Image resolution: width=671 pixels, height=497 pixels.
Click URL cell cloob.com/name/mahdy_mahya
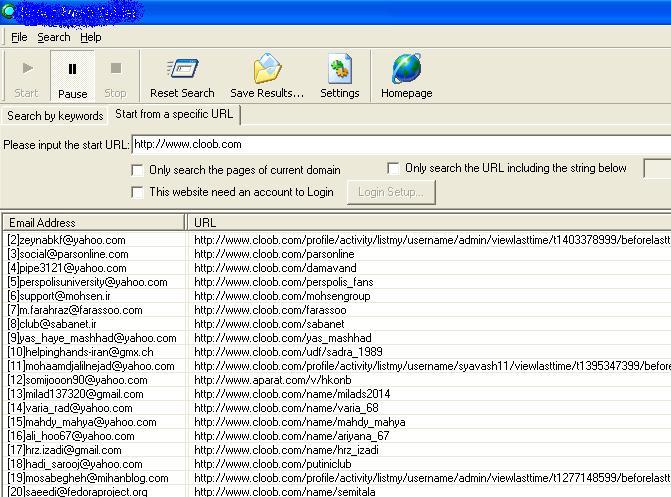300,422
